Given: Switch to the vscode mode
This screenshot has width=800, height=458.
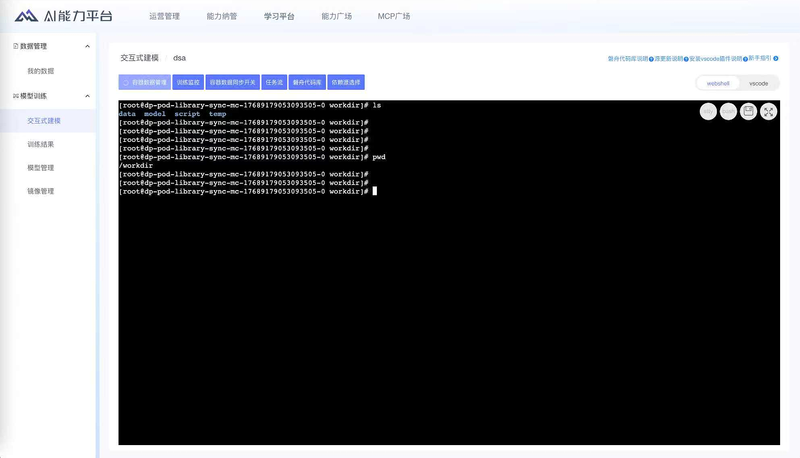Looking at the screenshot, I should [x=758, y=83].
